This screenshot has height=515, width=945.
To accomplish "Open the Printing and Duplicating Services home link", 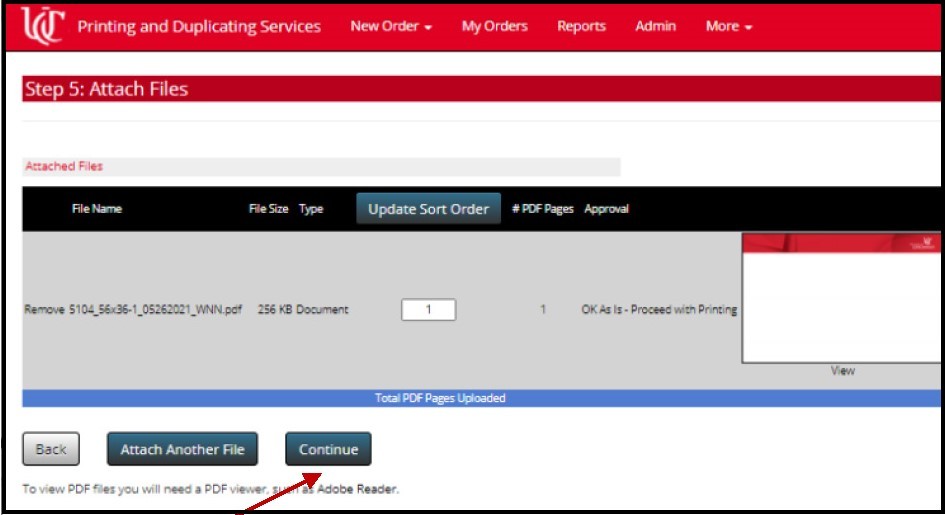I will (x=199, y=27).
